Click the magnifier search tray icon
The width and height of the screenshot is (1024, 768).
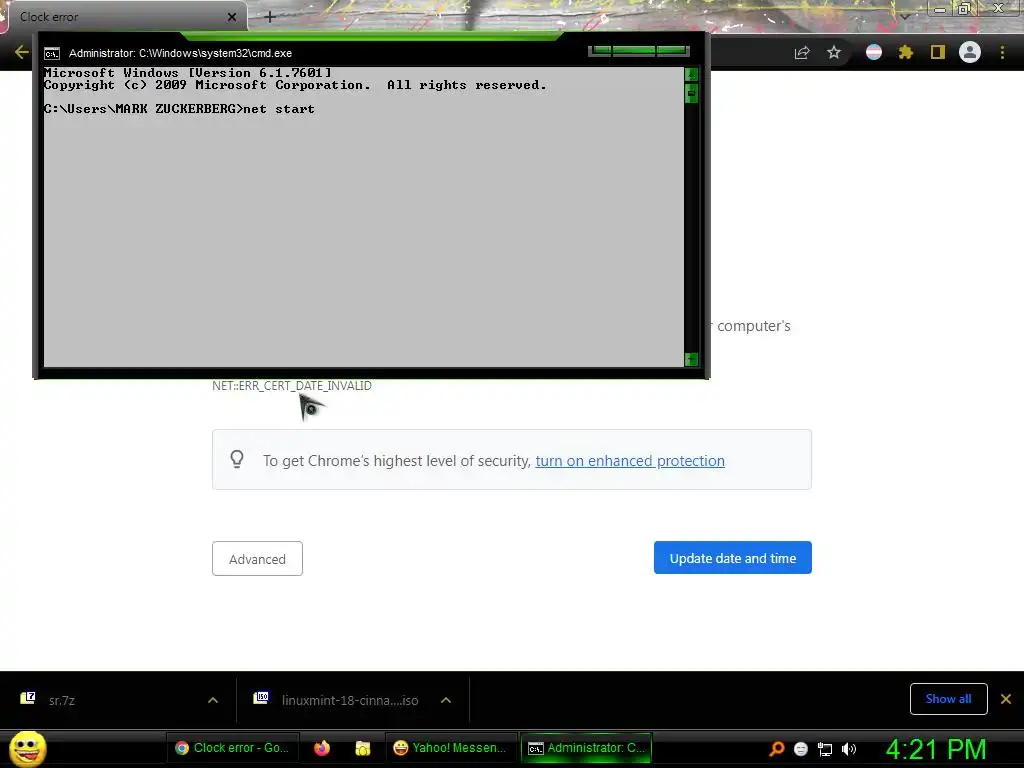point(776,748)
